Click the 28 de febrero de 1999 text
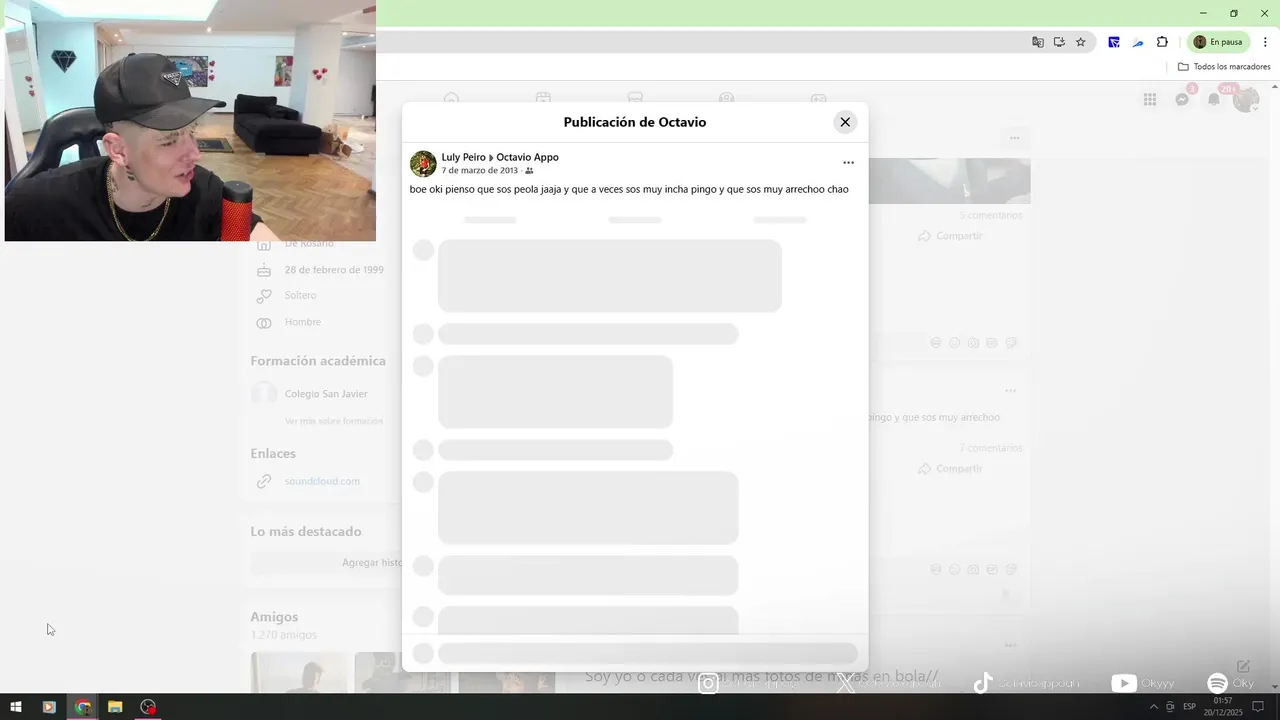The width and height of the screenshot is (1280, 720). [x=334, y=270]
